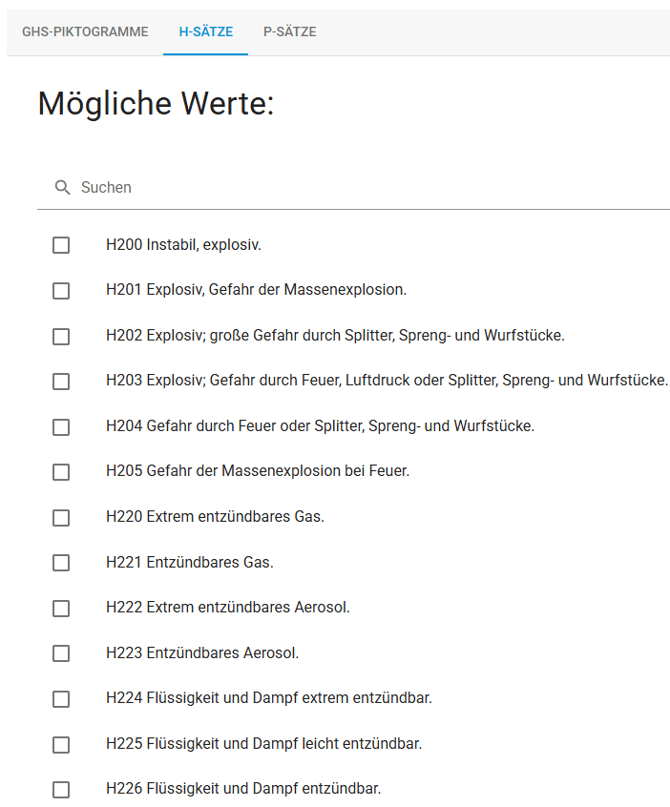This screenshot has width=670, height=807.
Task: Open the P-Sätze tab
Action: [290, 32]
